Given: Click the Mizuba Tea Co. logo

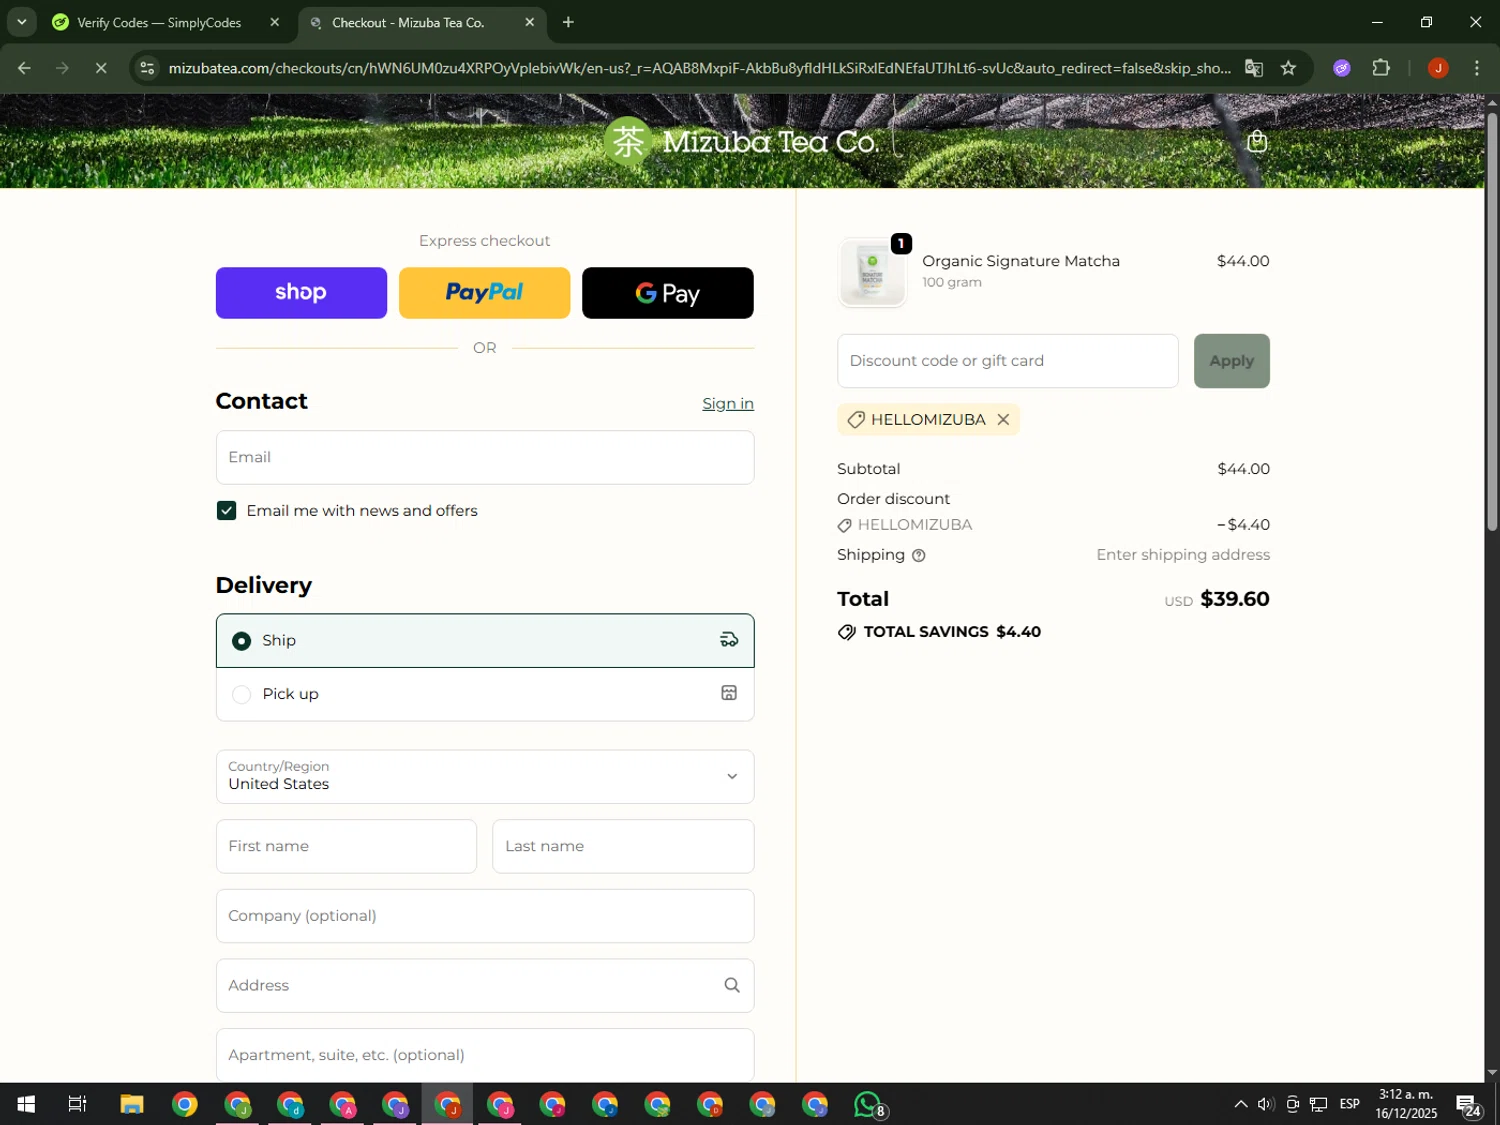Looking at the screenshot, I should click(x=741, y=142).
